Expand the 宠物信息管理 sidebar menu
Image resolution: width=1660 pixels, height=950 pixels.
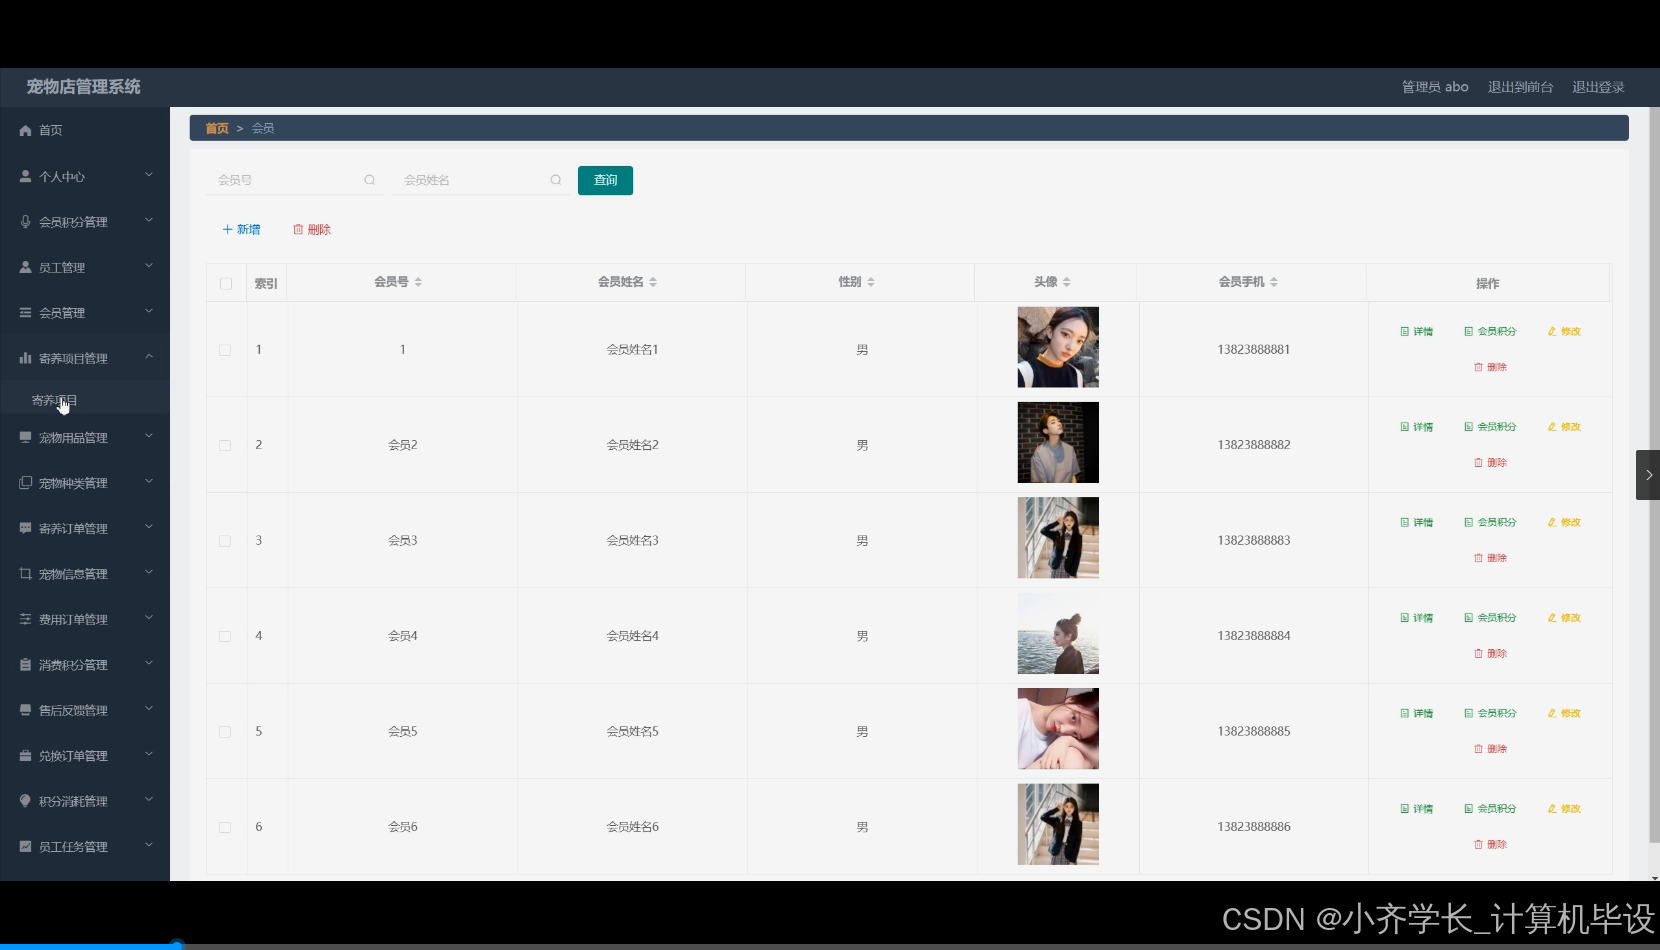[85, 574]
